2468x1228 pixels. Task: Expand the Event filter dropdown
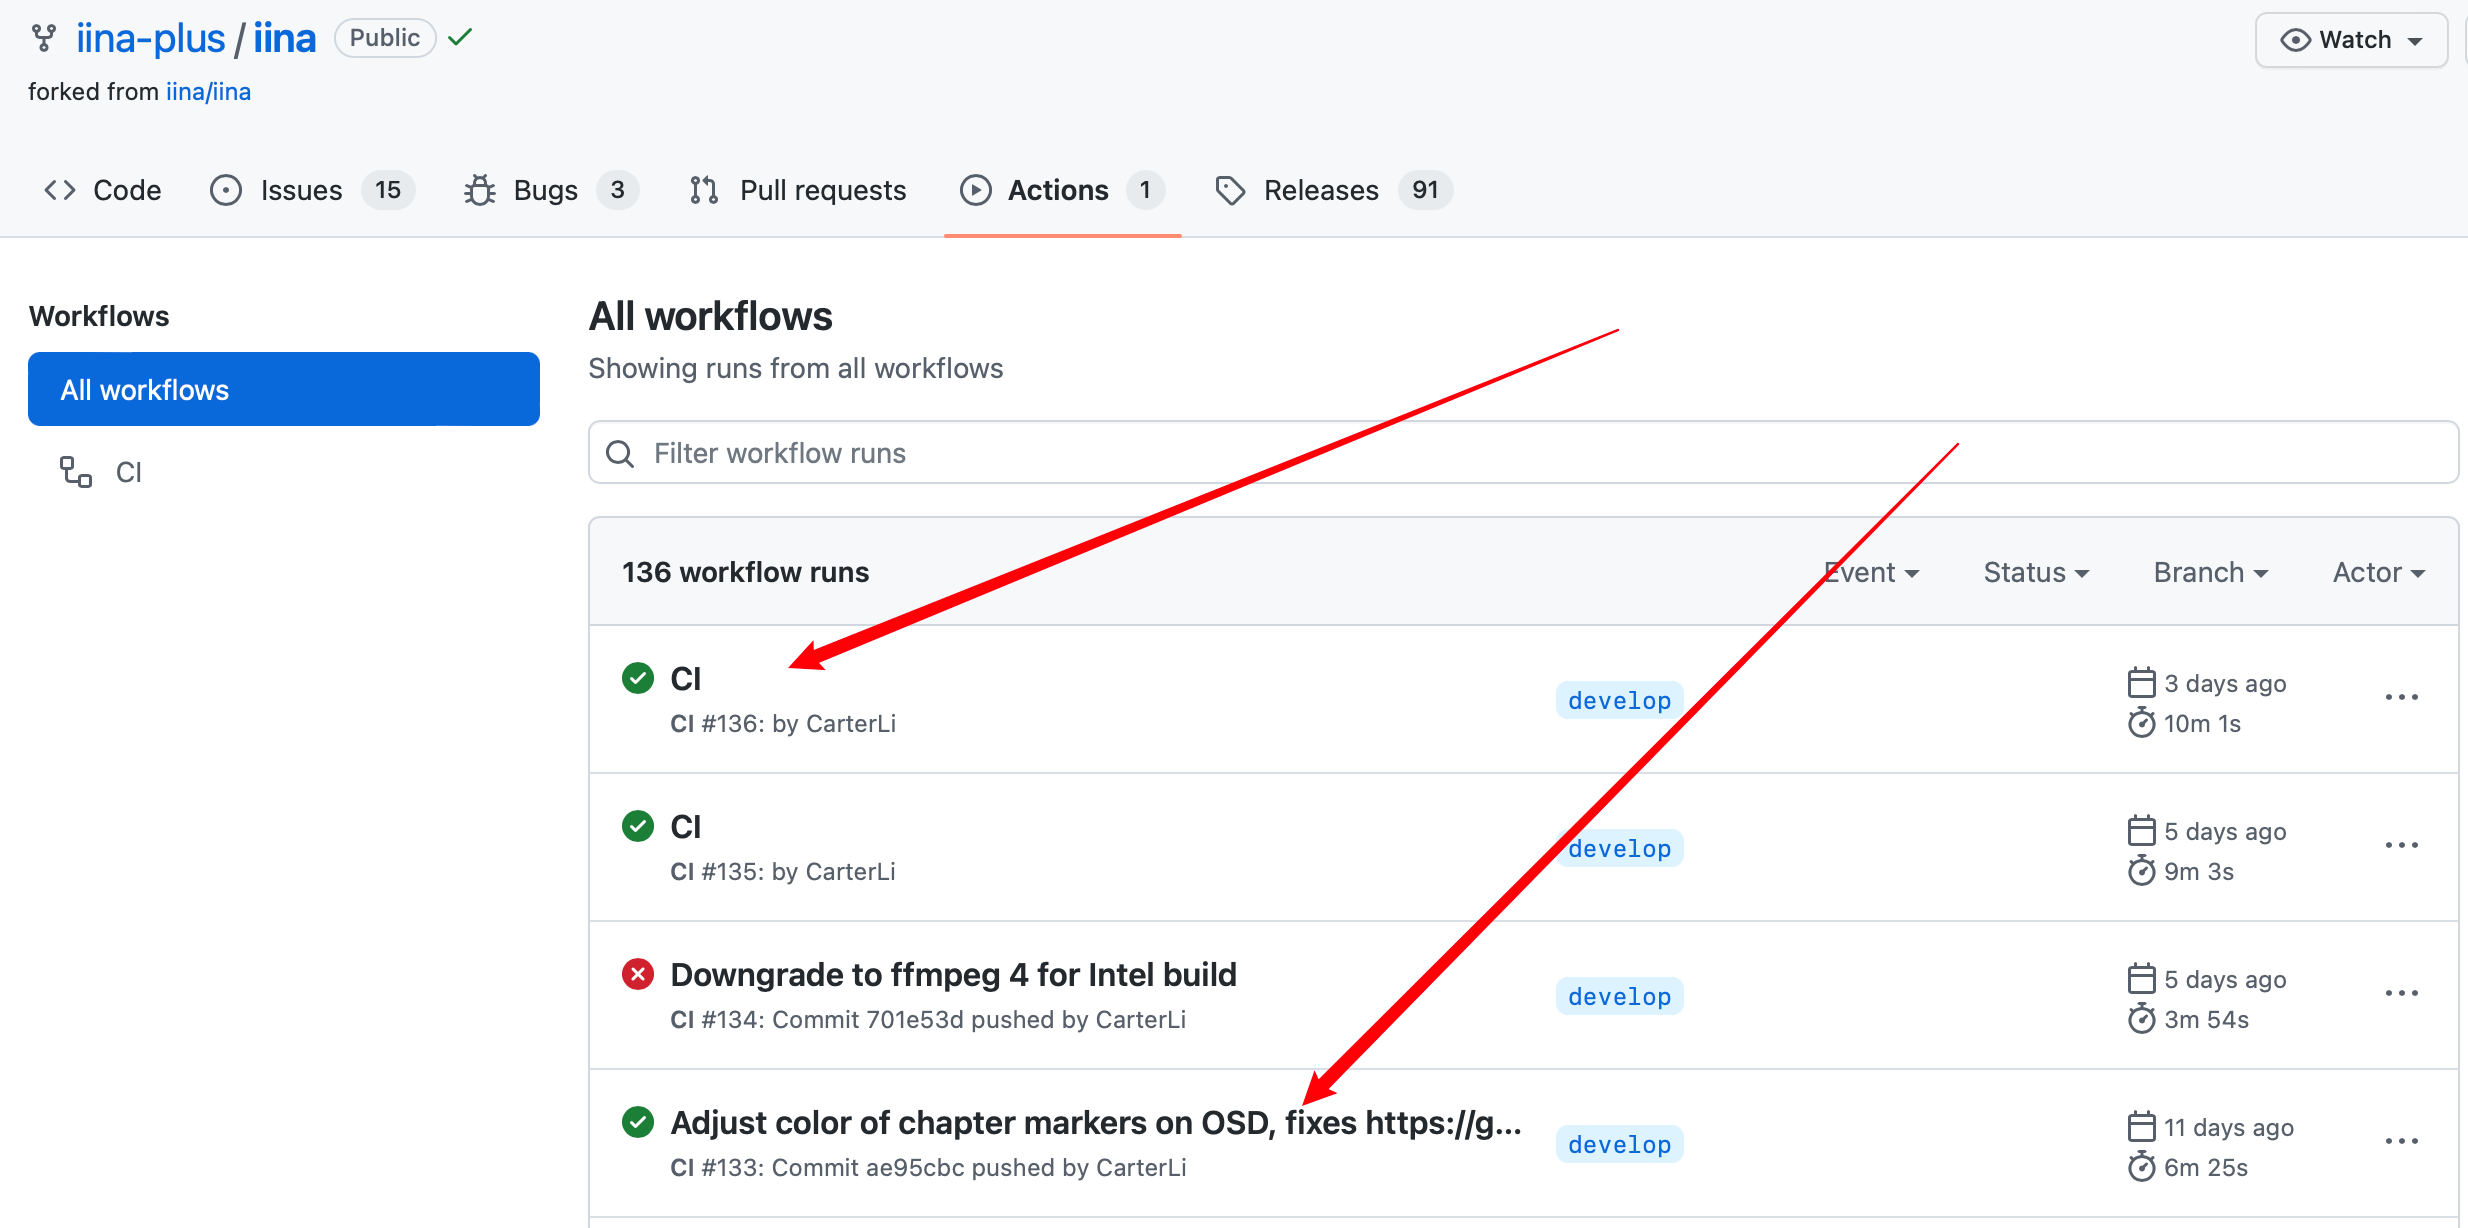[x=1871, y=572]
